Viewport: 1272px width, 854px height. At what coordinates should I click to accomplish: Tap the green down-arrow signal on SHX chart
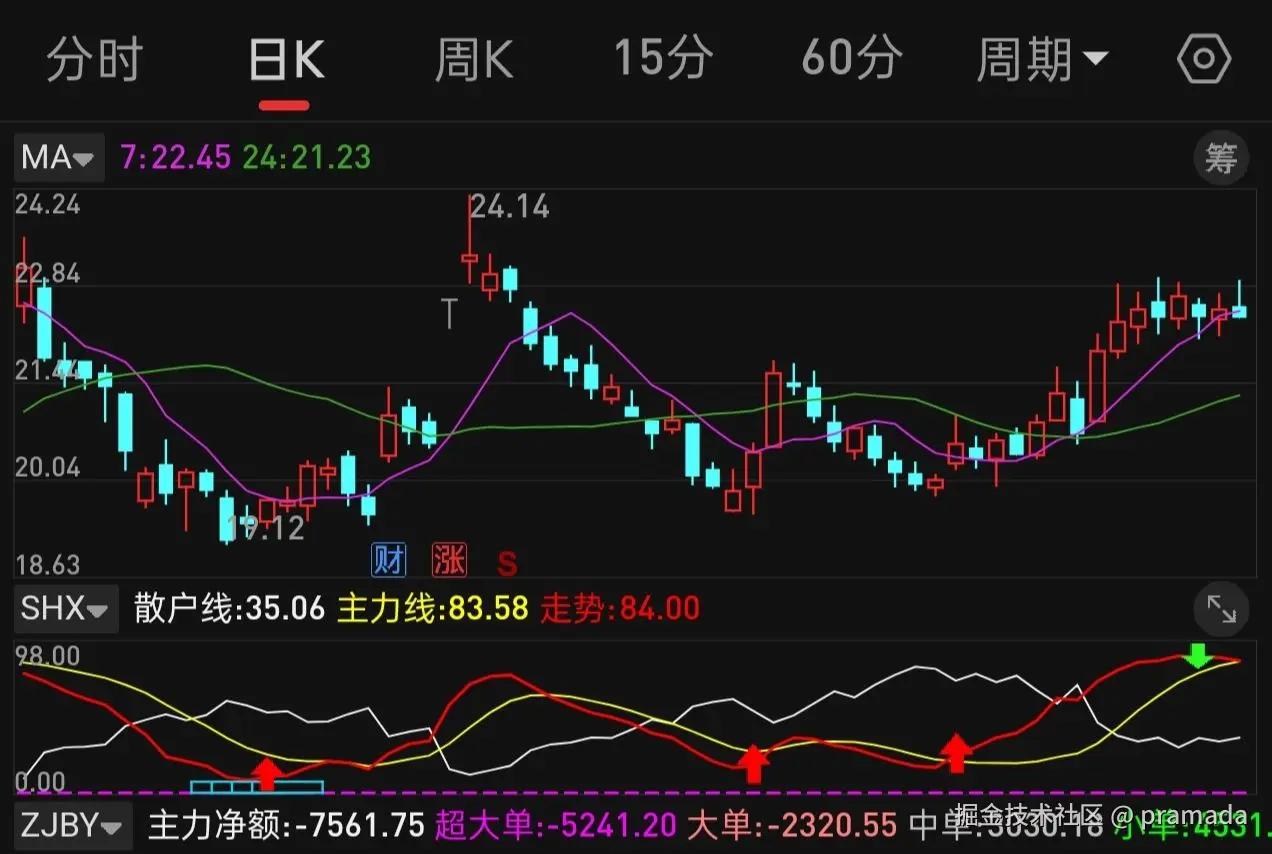[x=1197, y=656]
